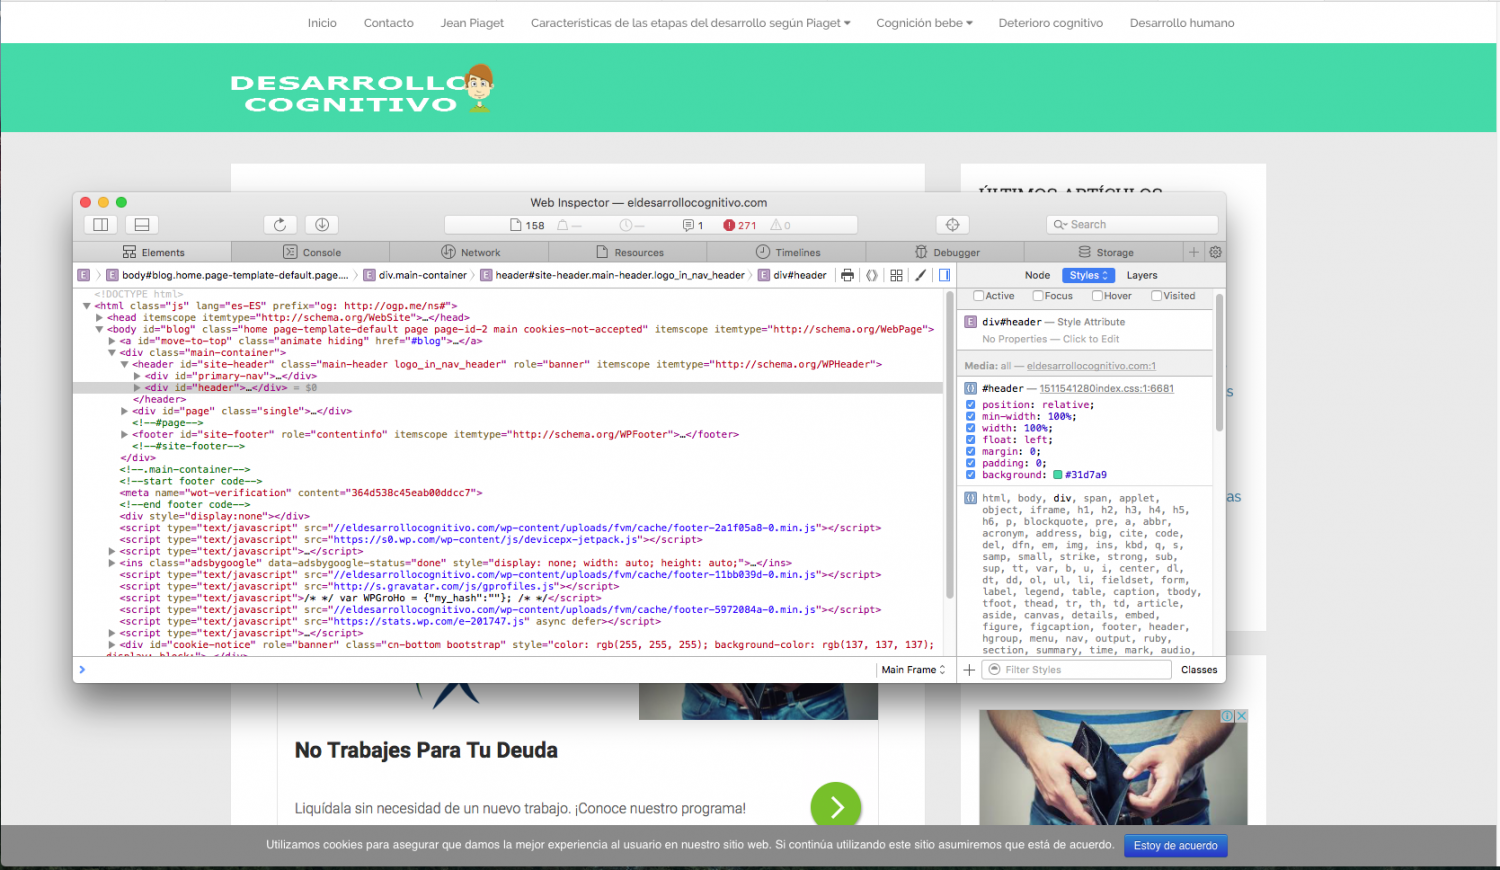The height and width of the screenshot is (870, 1500).
Task: Disable the min-width: 100% property
Action: tap(970, 416)
